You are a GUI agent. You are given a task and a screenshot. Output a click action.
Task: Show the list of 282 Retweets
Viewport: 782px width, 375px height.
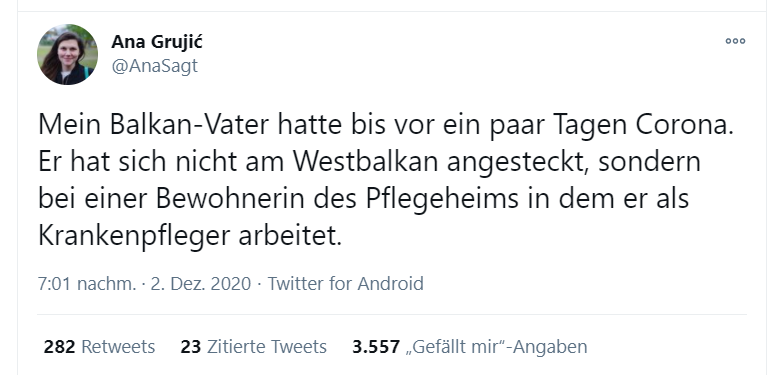click(99, 346)
